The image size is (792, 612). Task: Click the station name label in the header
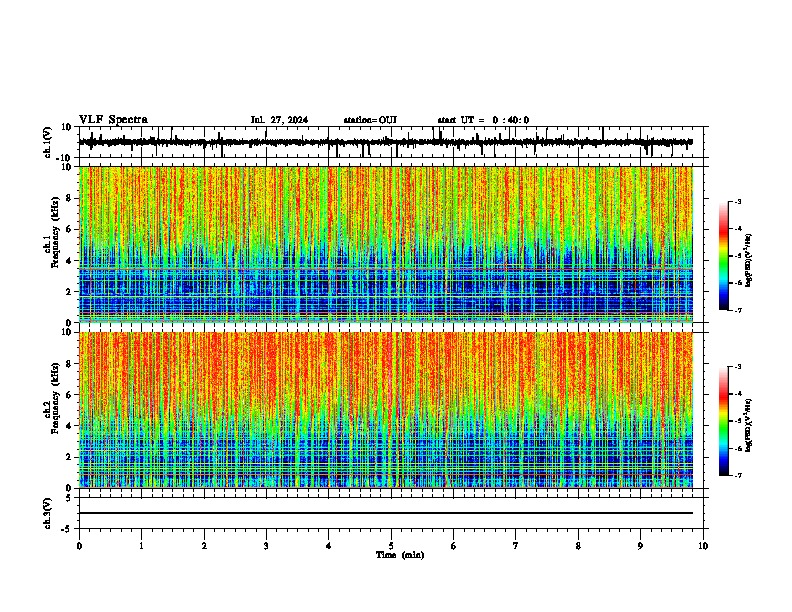point(370,120)
